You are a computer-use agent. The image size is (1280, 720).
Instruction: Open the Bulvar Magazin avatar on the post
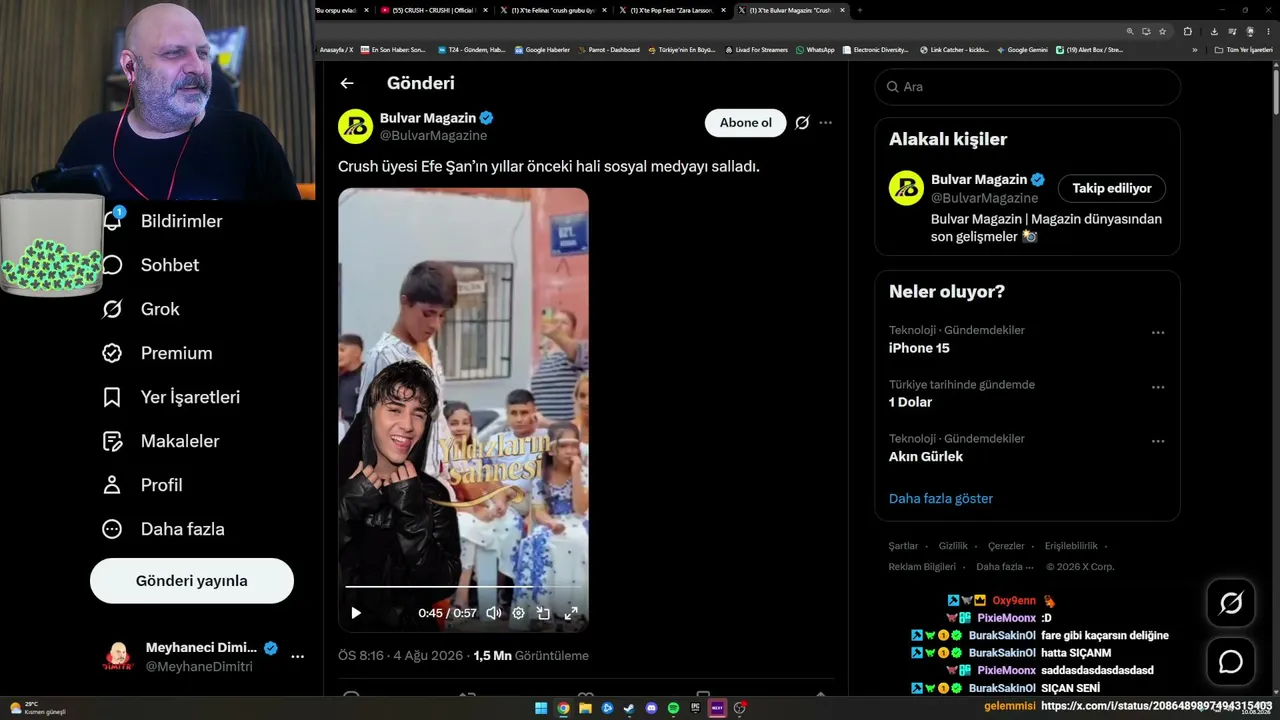355,126
